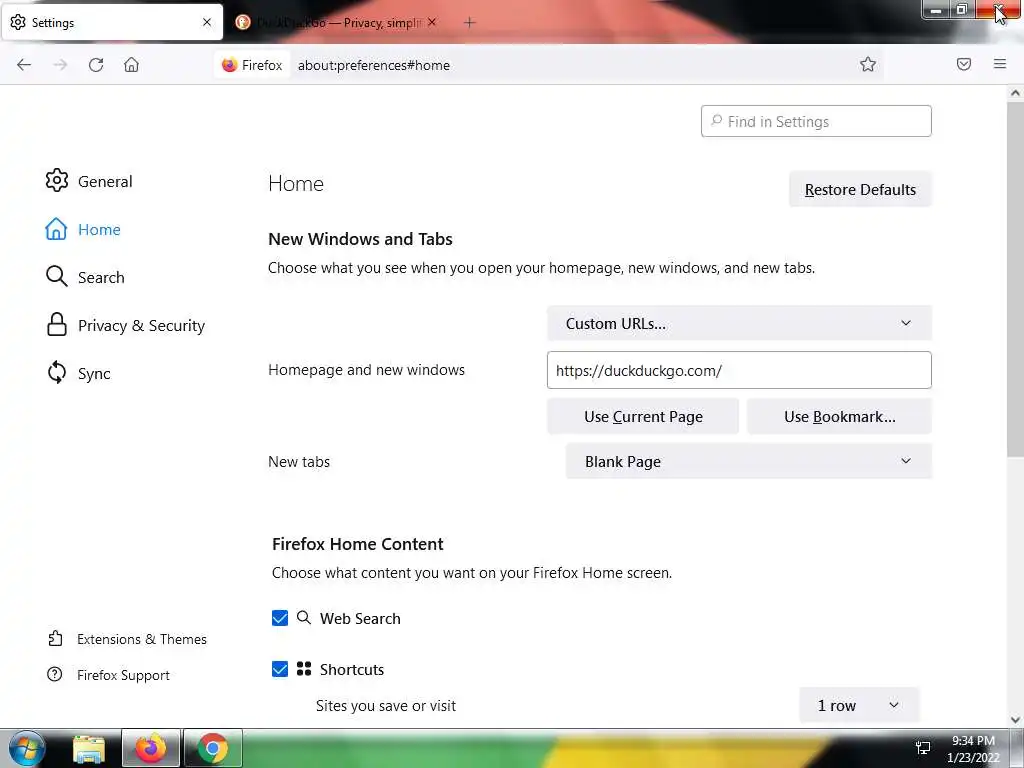Click the Restore Defaults button
The height and width of the screenshot is (768, 1024).
click(x=860, y=189)
